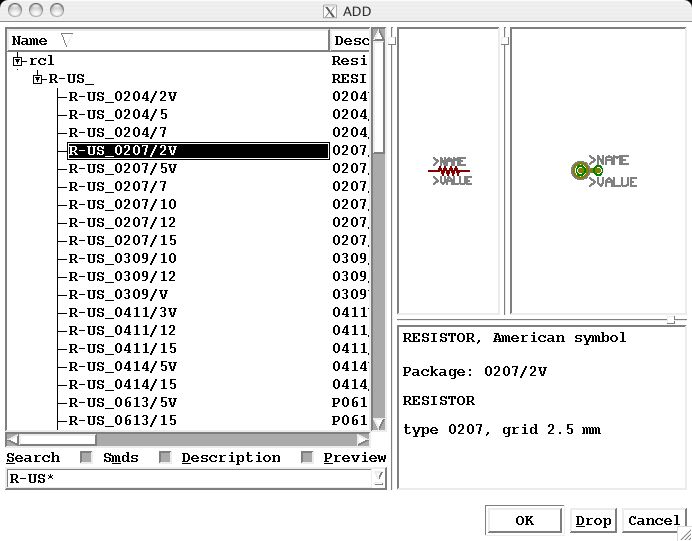Screen dimensions: 692x541
Task: Select R-US_0204/7 in the device list
Action: (x=117, y=133)
